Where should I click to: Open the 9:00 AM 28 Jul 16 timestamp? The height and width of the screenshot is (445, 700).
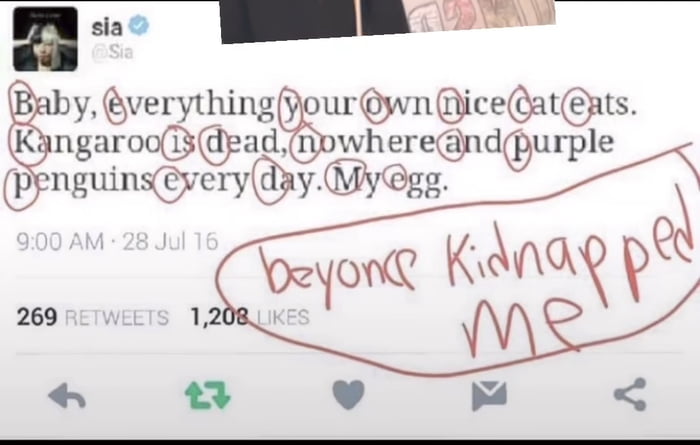(x=117, y=241)
